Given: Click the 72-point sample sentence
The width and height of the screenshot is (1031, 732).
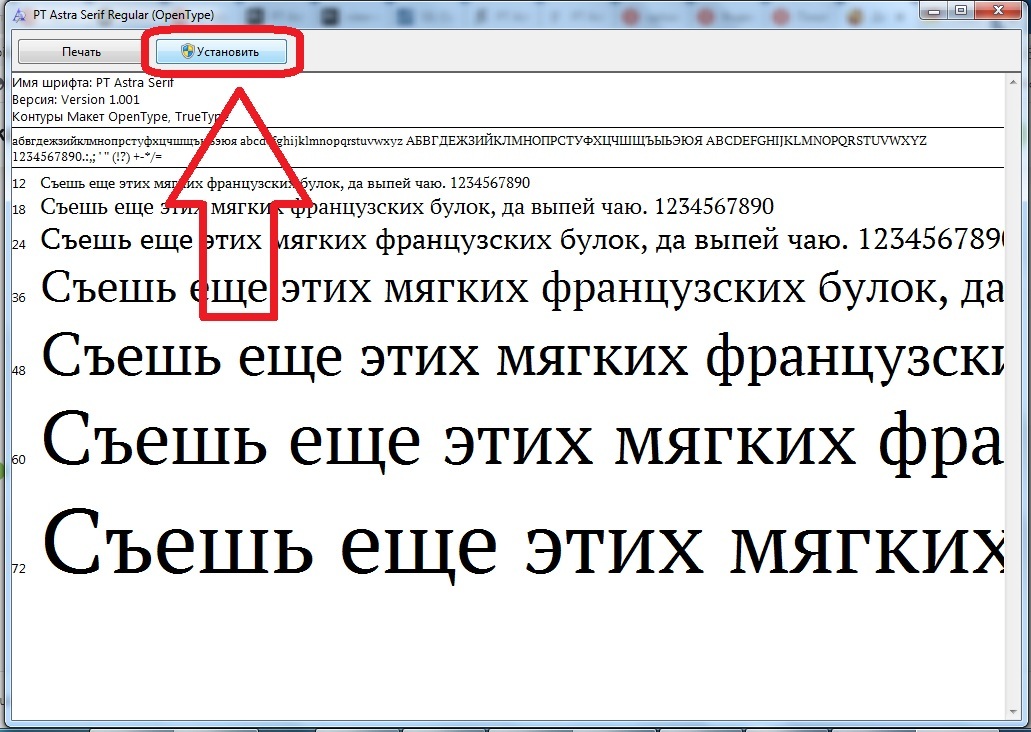Looking at the screenshot, I should click(522, 545).
